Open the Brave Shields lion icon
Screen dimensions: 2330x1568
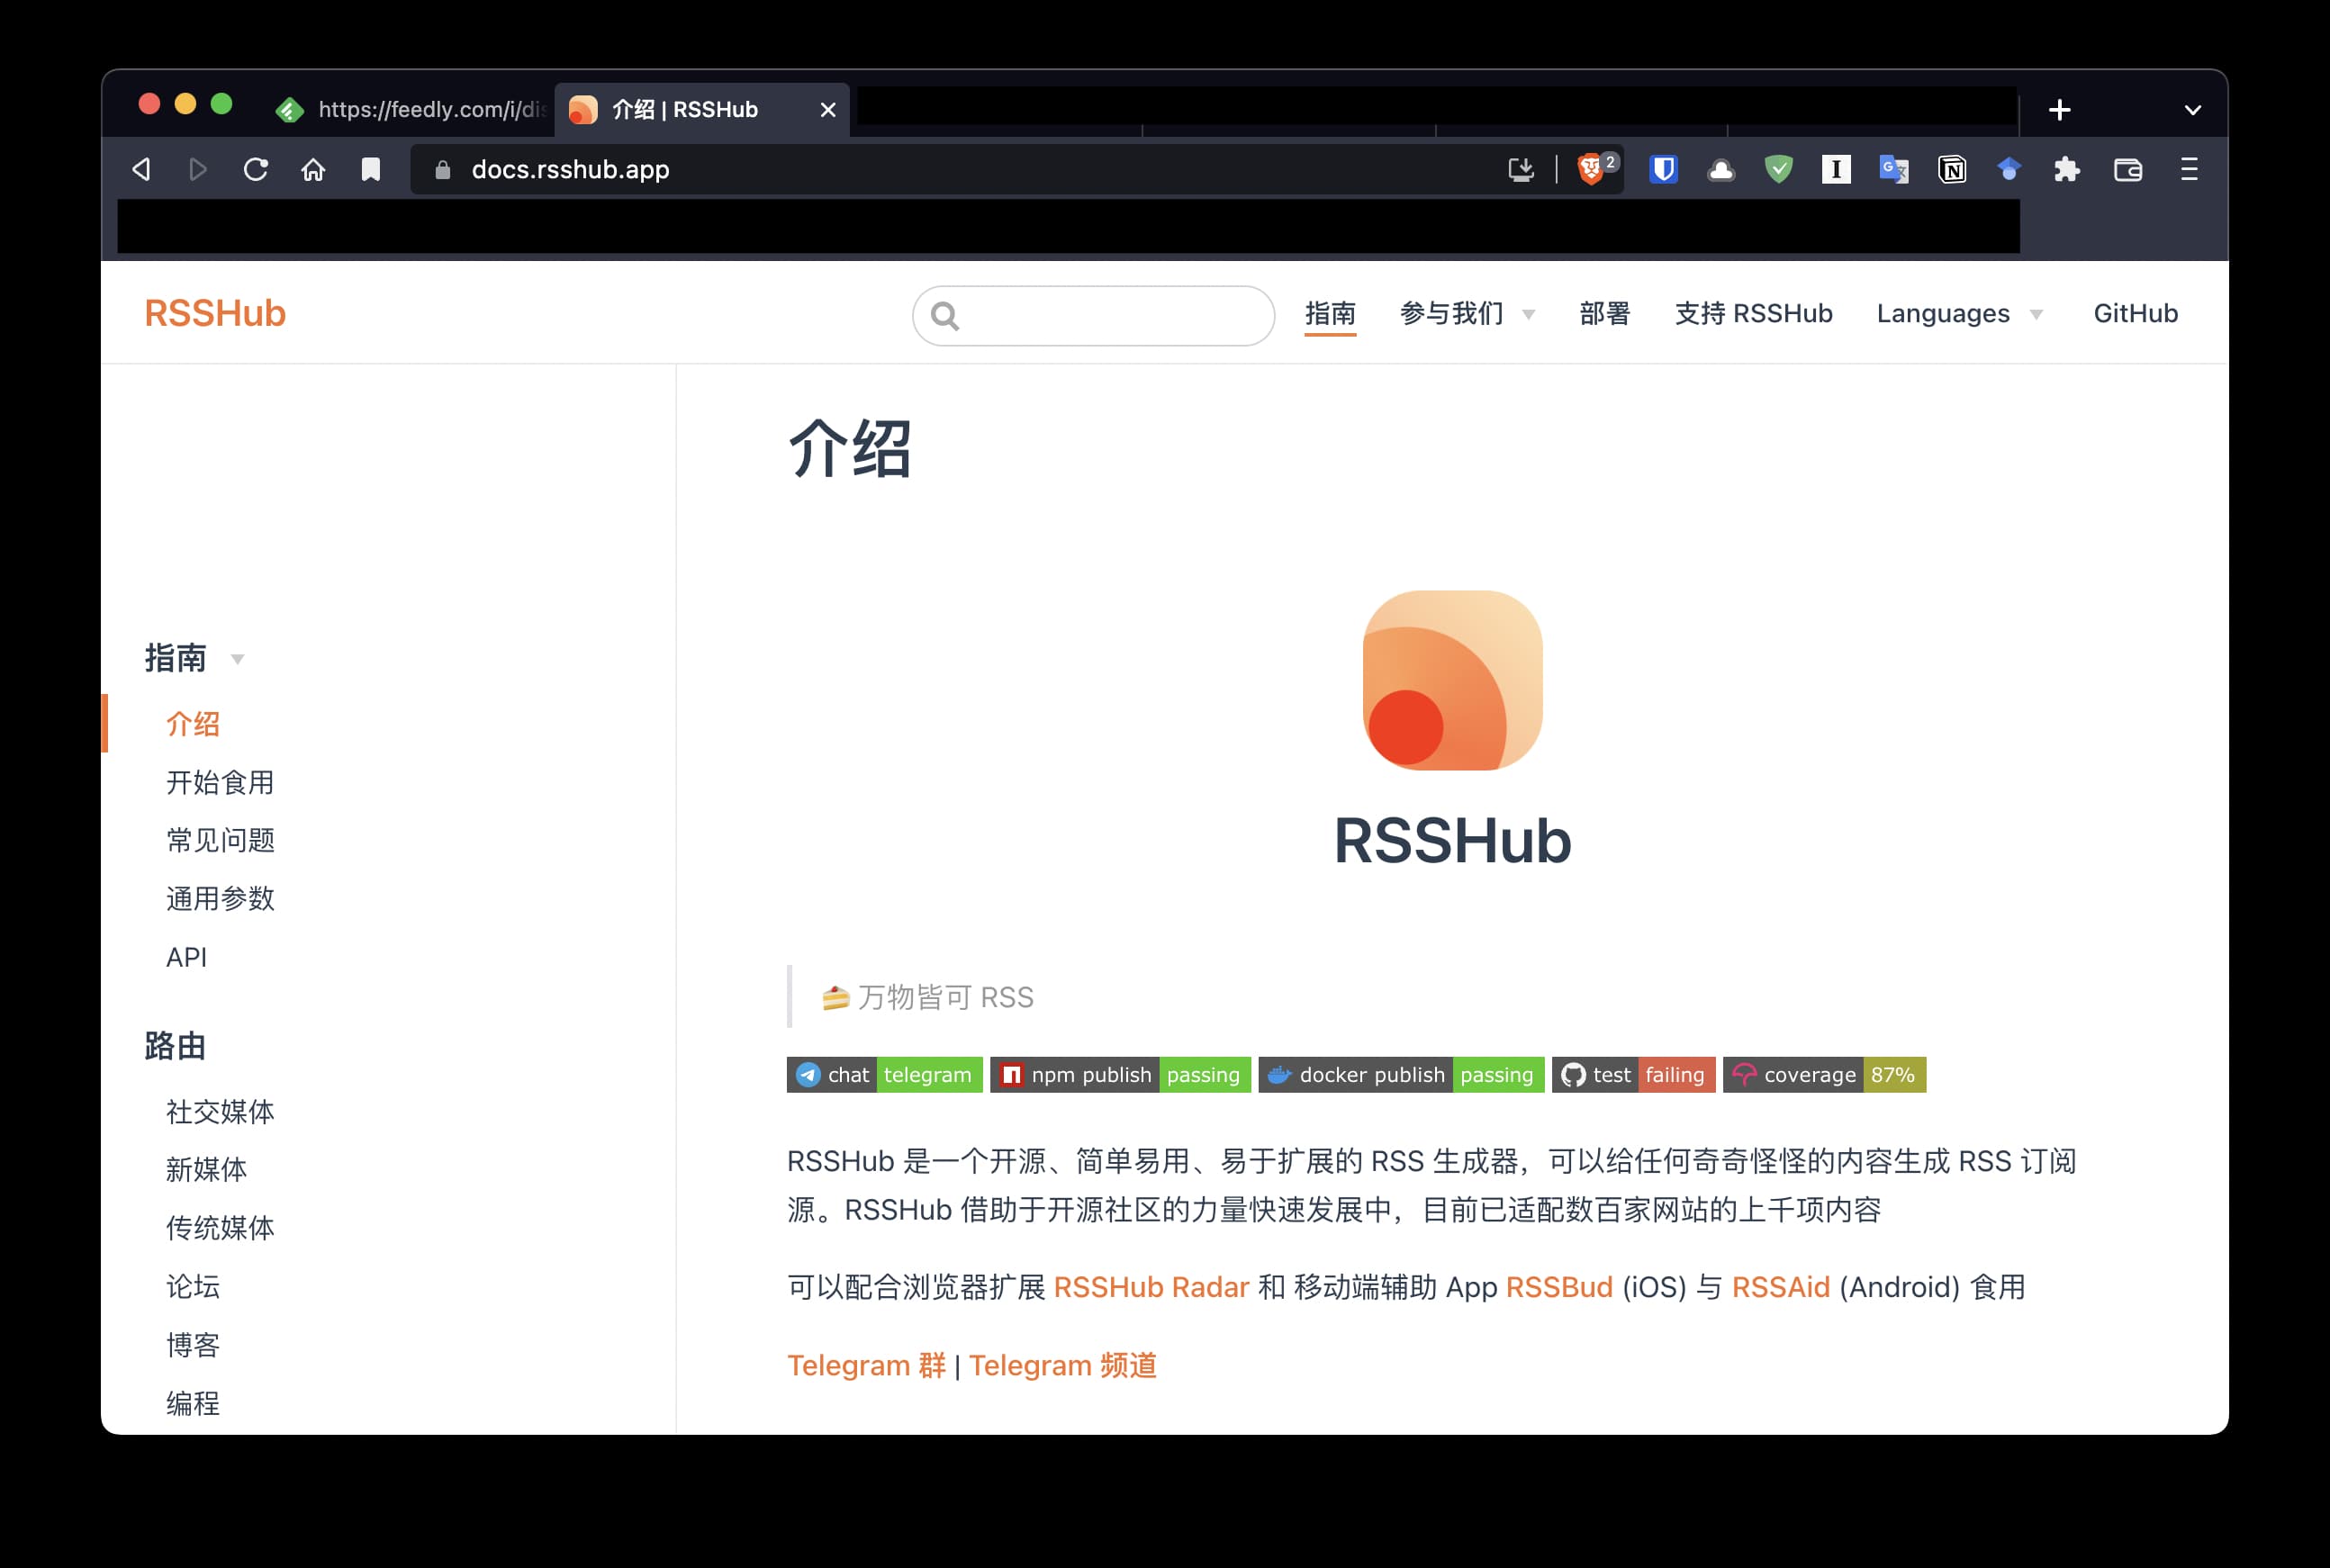(1589, 169)
